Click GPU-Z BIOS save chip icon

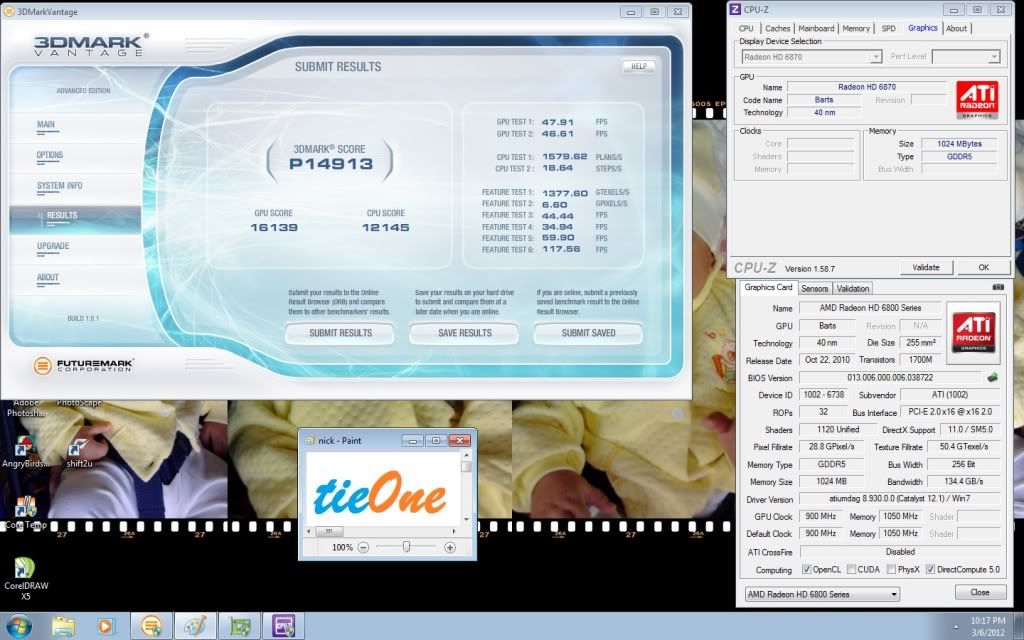(x=993, y=377)
